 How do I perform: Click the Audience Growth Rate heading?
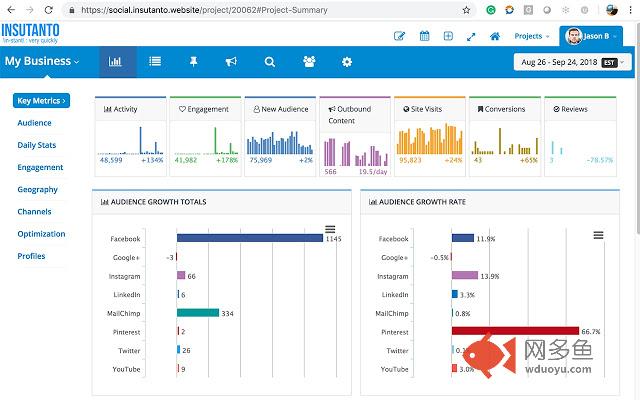(422, 202)
